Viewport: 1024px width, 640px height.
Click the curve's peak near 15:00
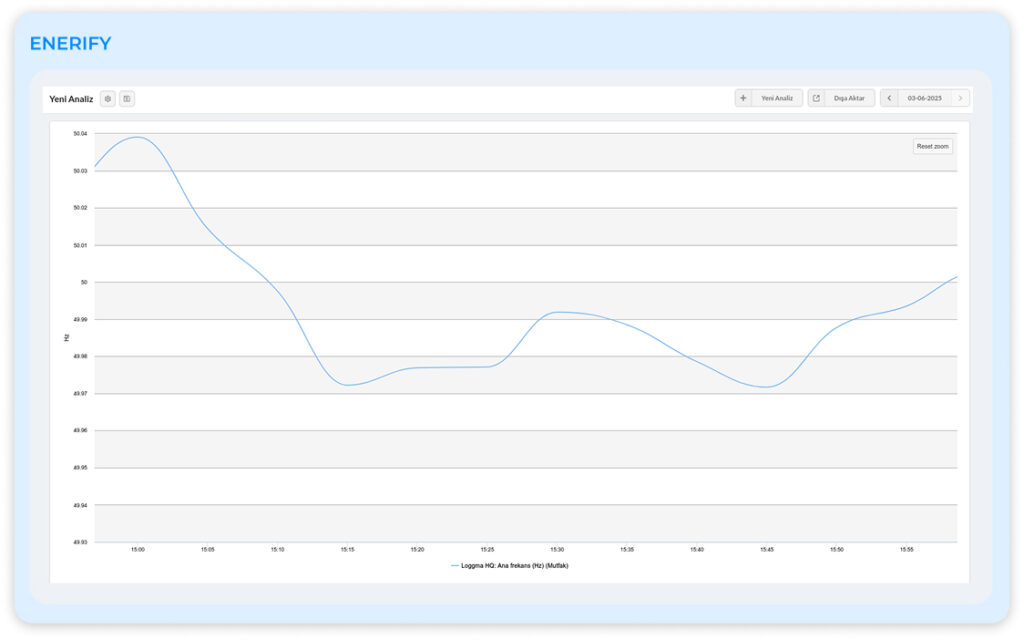click(136, 137)
